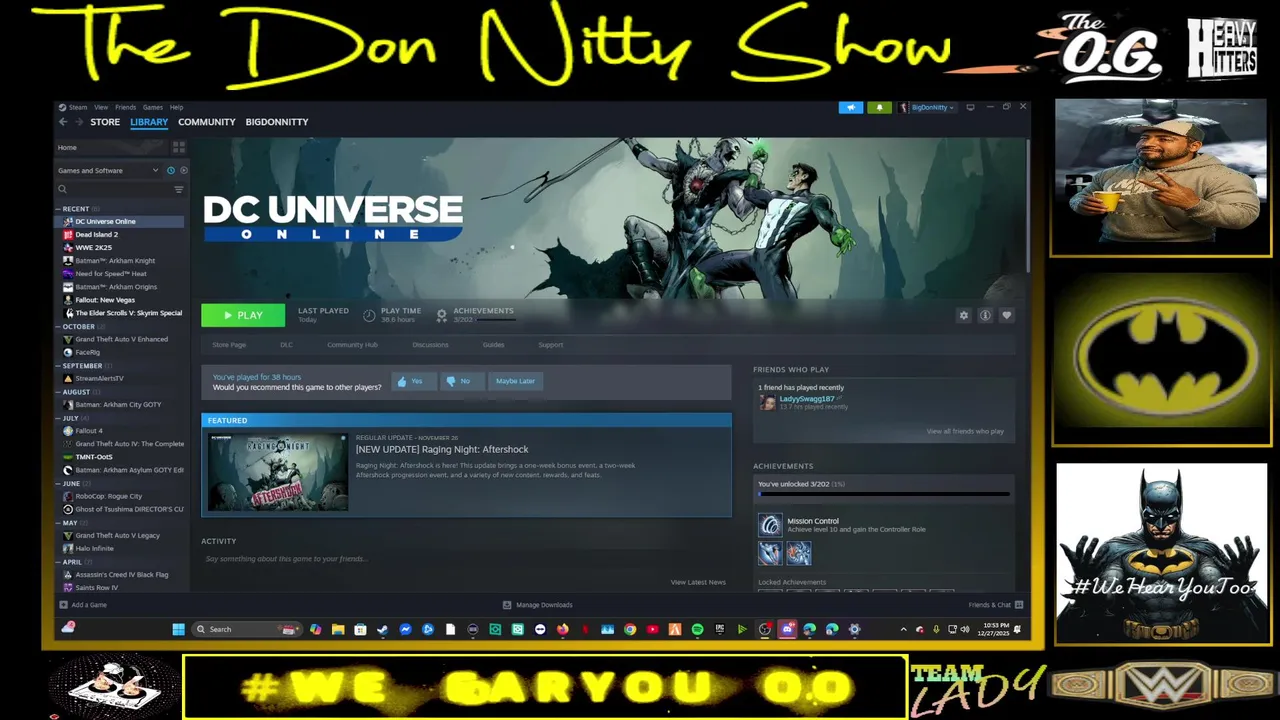Select WWE 2K25 in the sidebar
1280x720 pixels.
[x=93, y=247]
